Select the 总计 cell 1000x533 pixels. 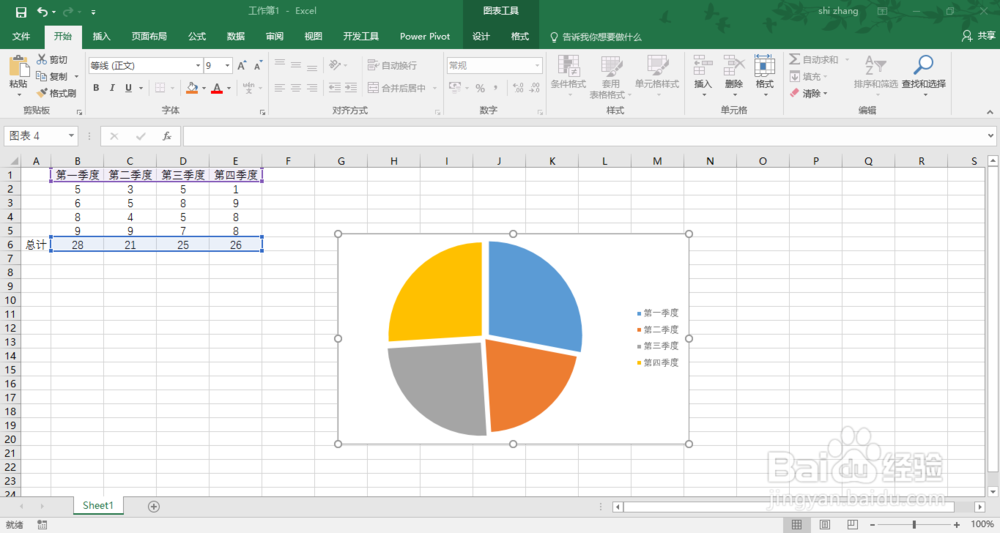[x=36, y=245]
